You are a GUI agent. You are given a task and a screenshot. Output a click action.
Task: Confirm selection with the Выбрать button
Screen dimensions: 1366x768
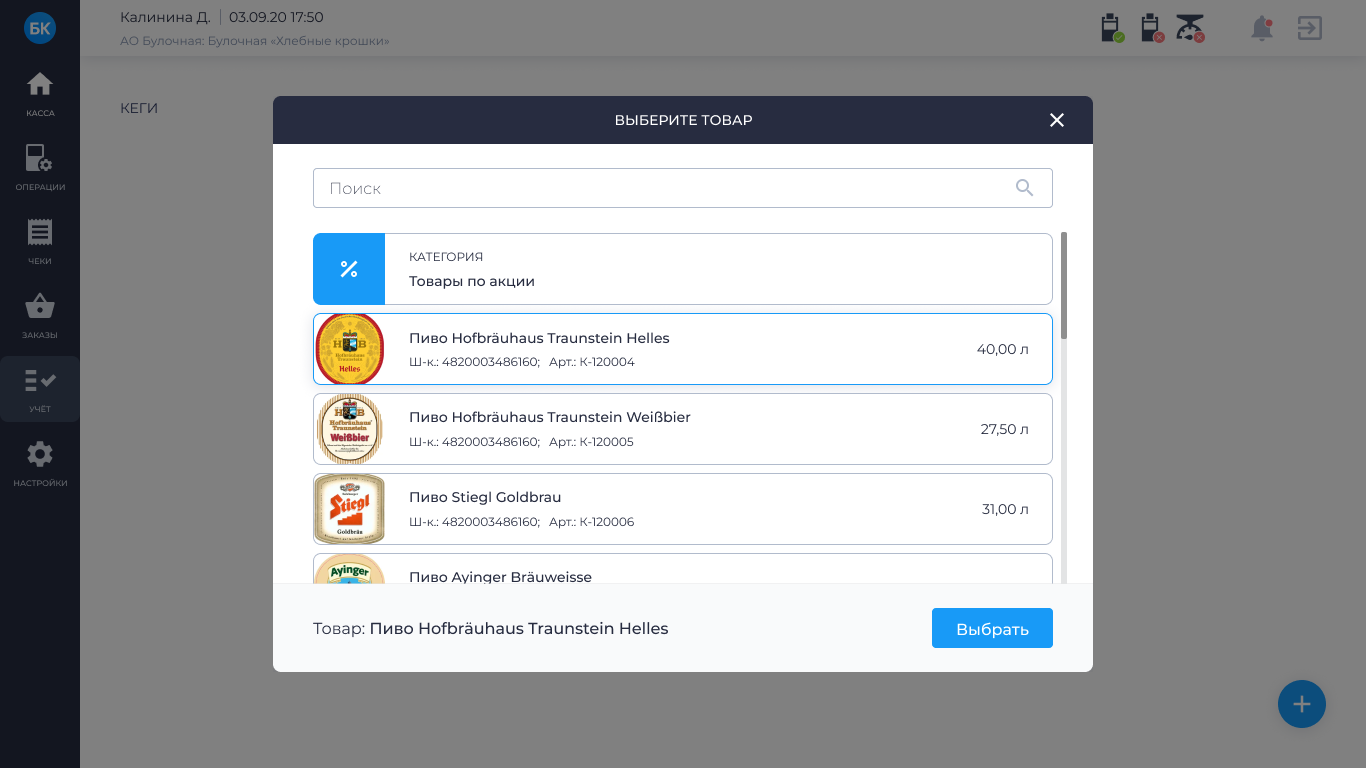992,628
